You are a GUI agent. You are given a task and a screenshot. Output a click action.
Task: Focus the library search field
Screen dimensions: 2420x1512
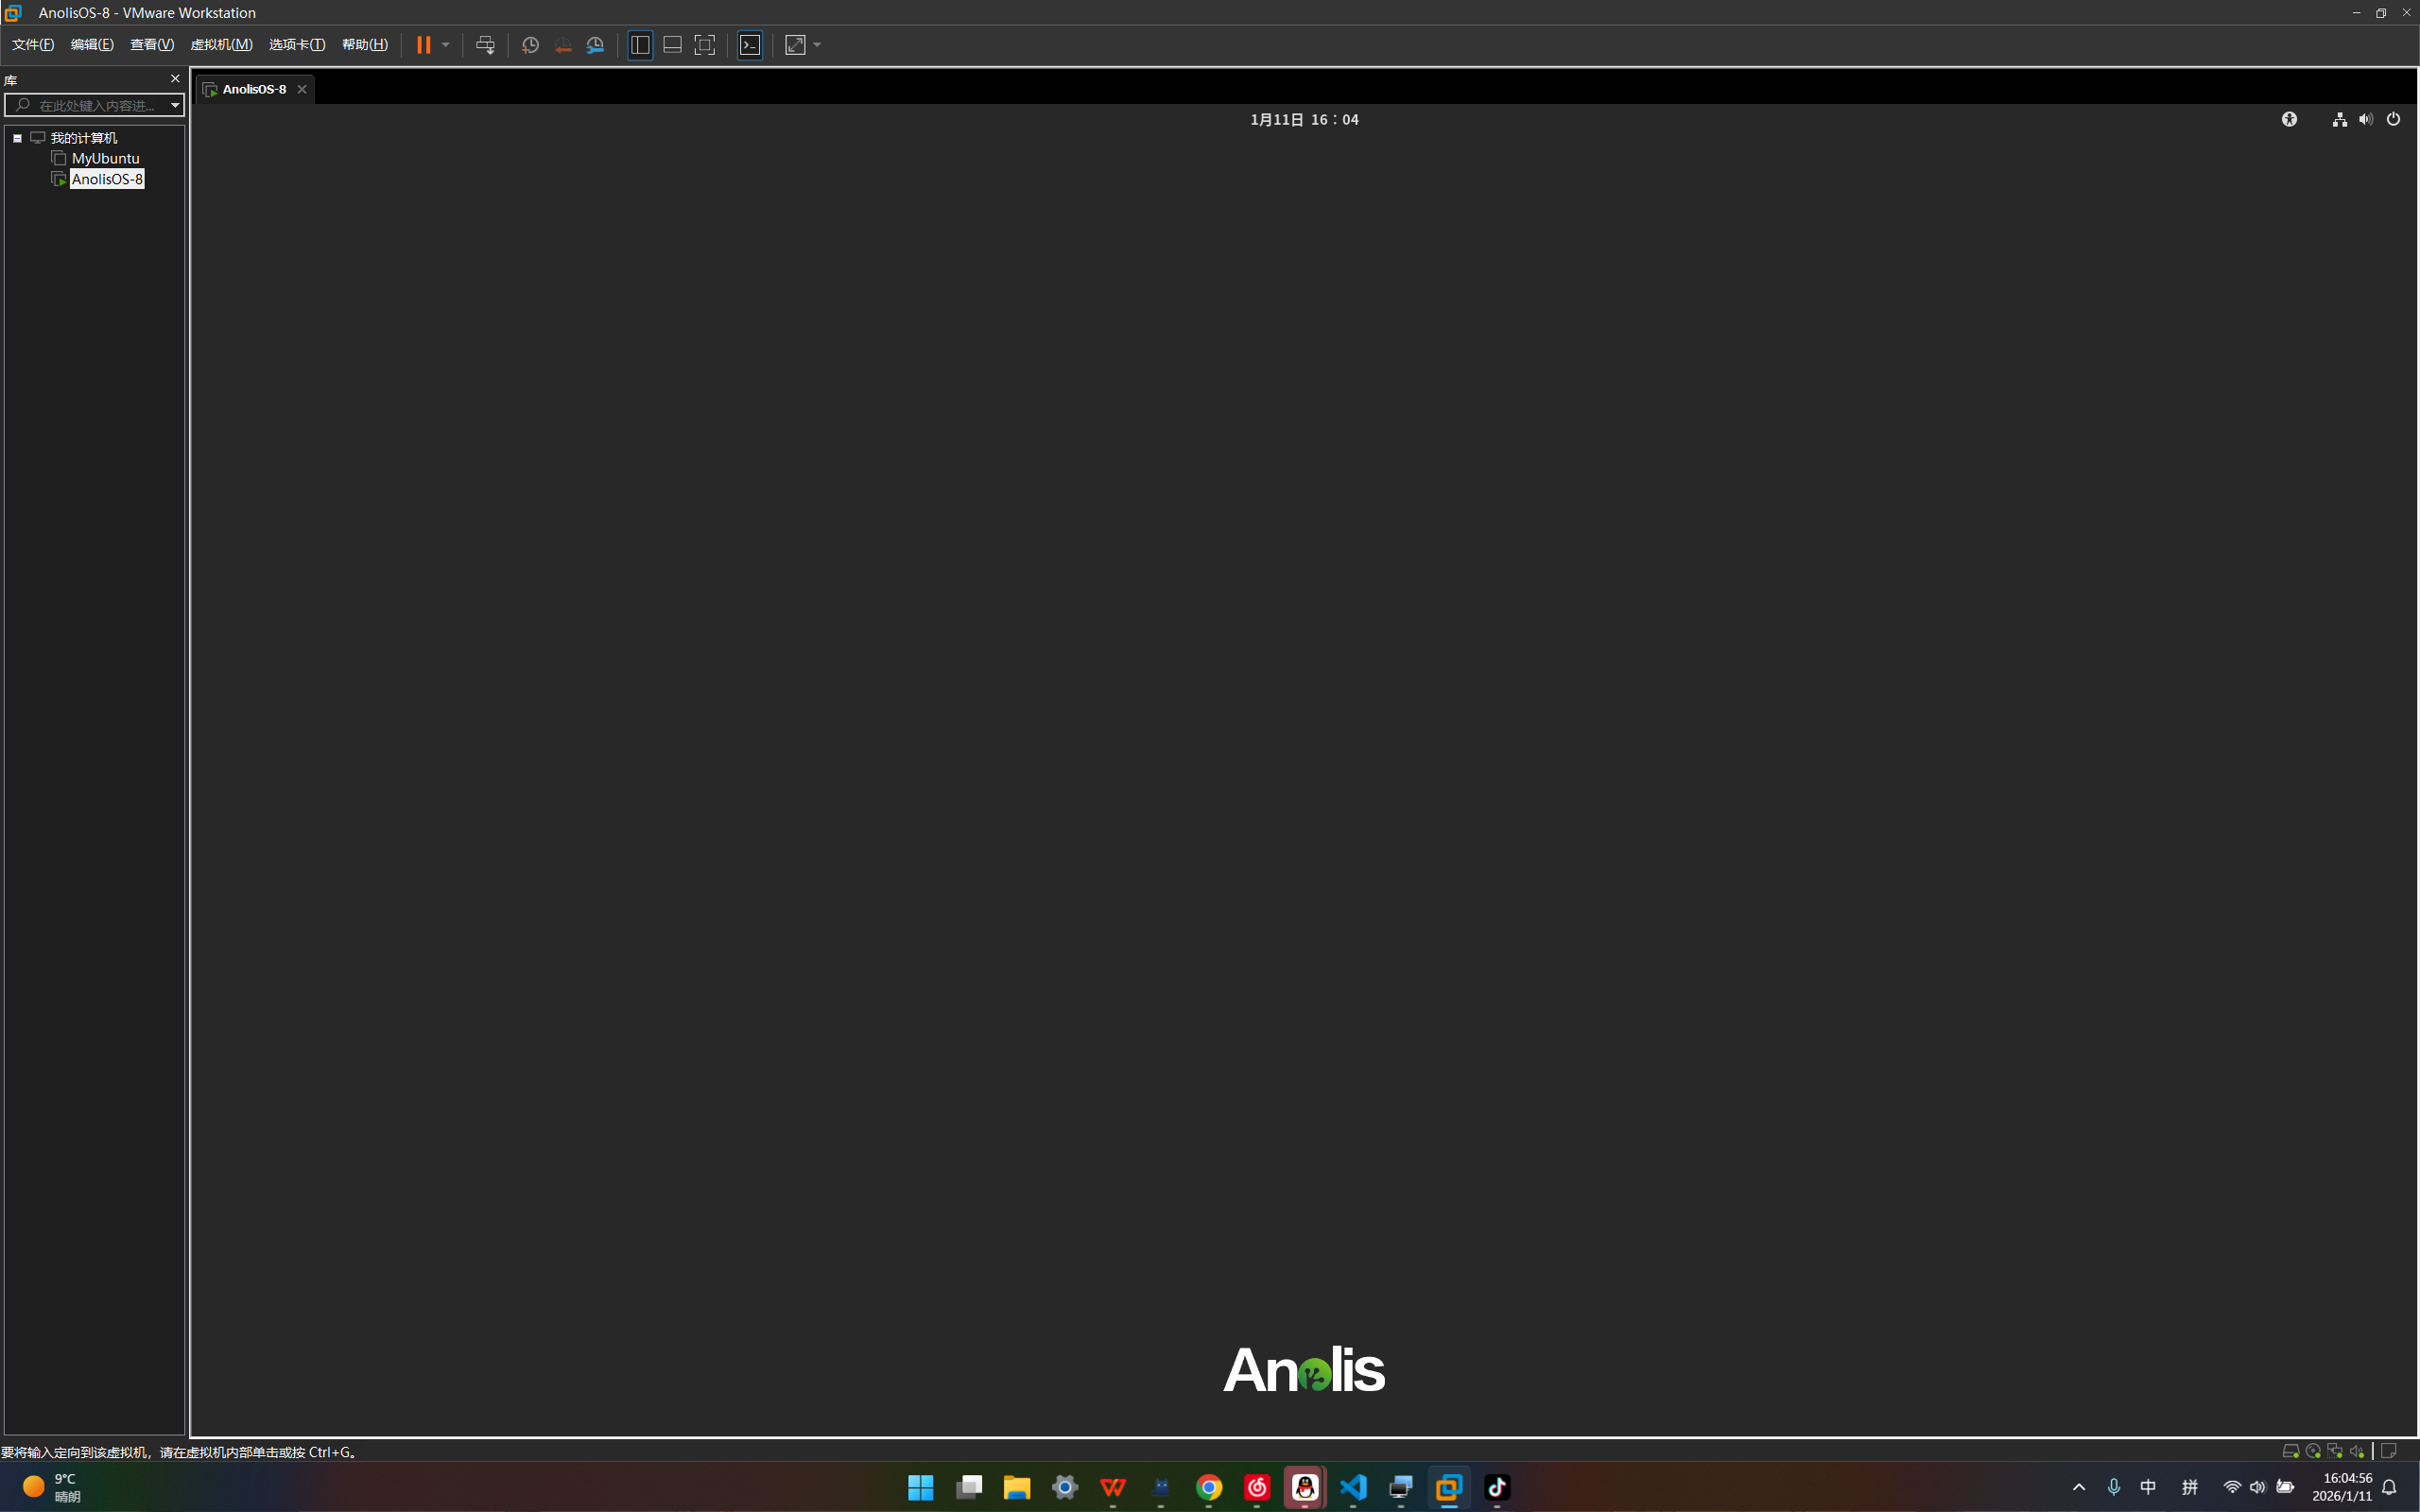coord(95,105)
